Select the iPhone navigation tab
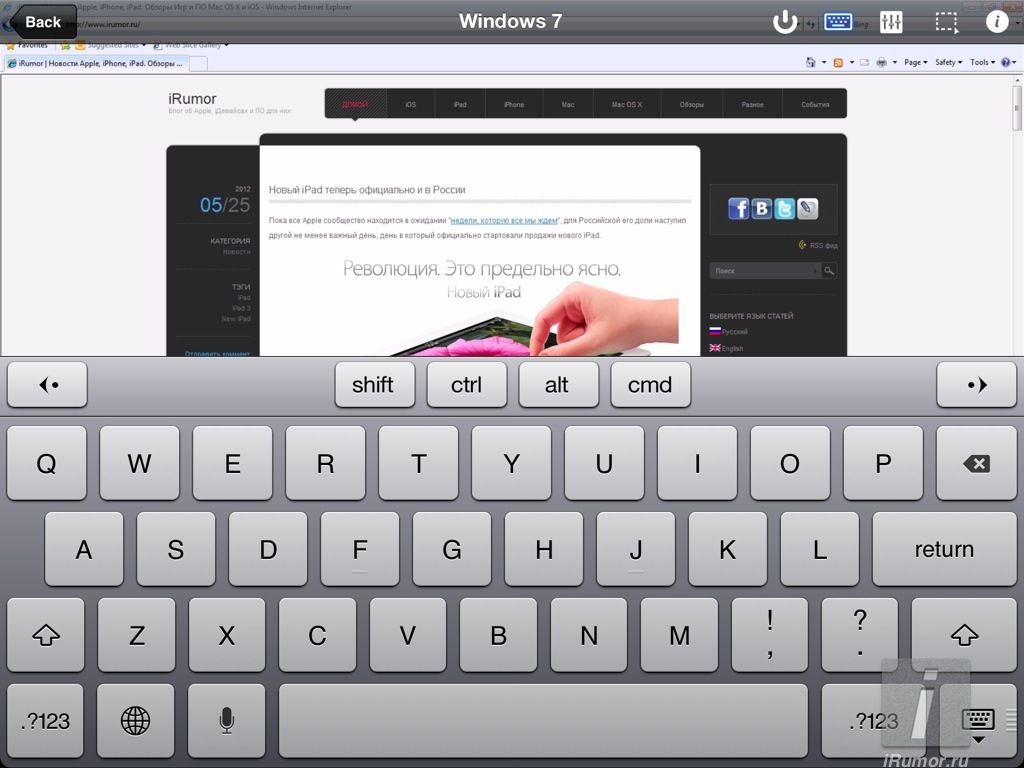This screenshot has height=768, width=1024. tap(514, 104)
